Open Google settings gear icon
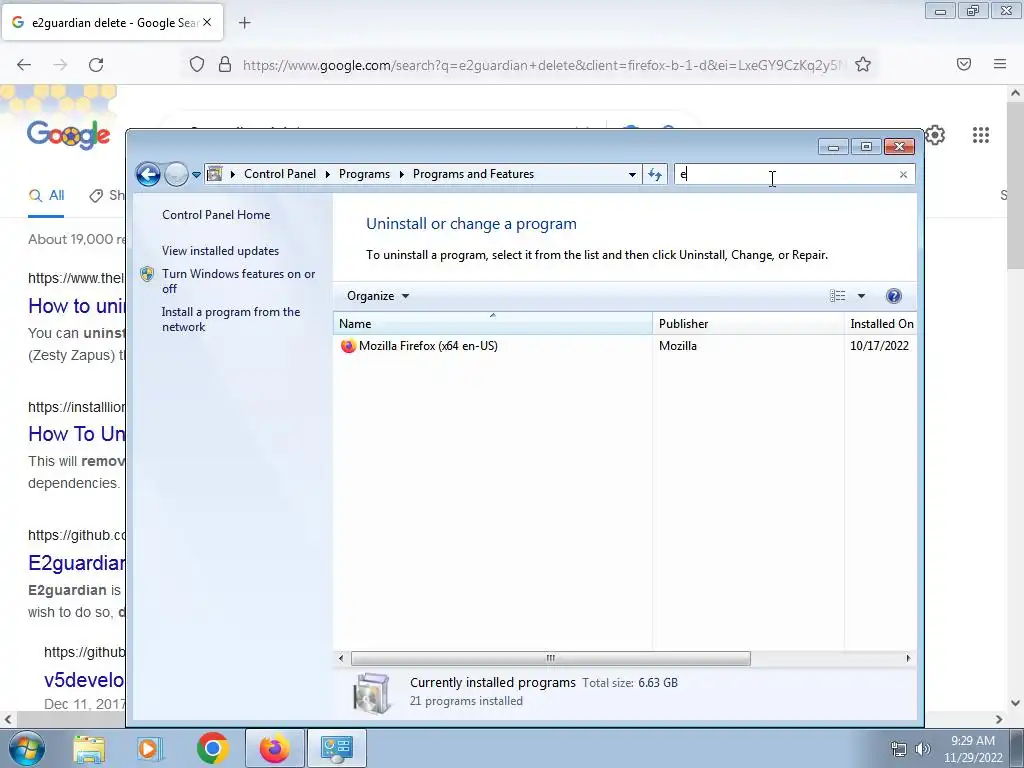 tap(935, 135)
